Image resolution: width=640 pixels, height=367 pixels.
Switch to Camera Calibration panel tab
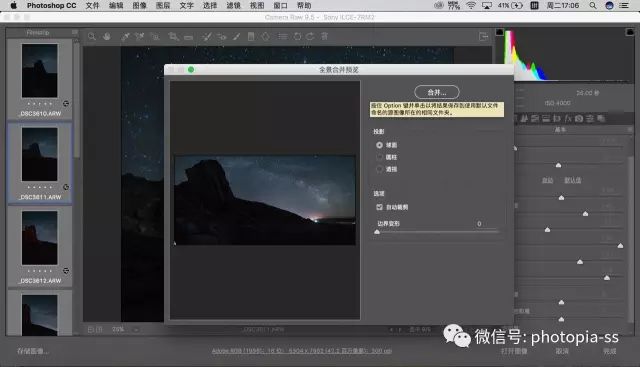click(579, 118)
